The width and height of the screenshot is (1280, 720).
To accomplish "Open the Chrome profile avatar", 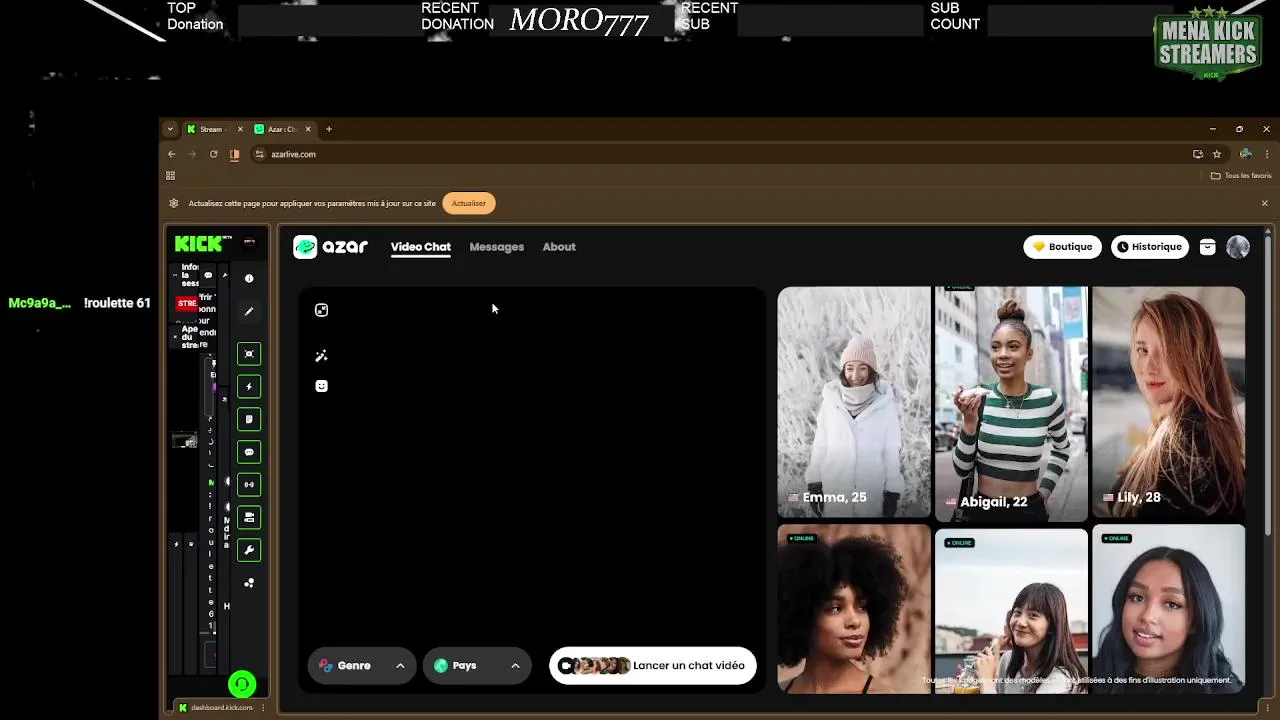I will (x=1245, y=154).
